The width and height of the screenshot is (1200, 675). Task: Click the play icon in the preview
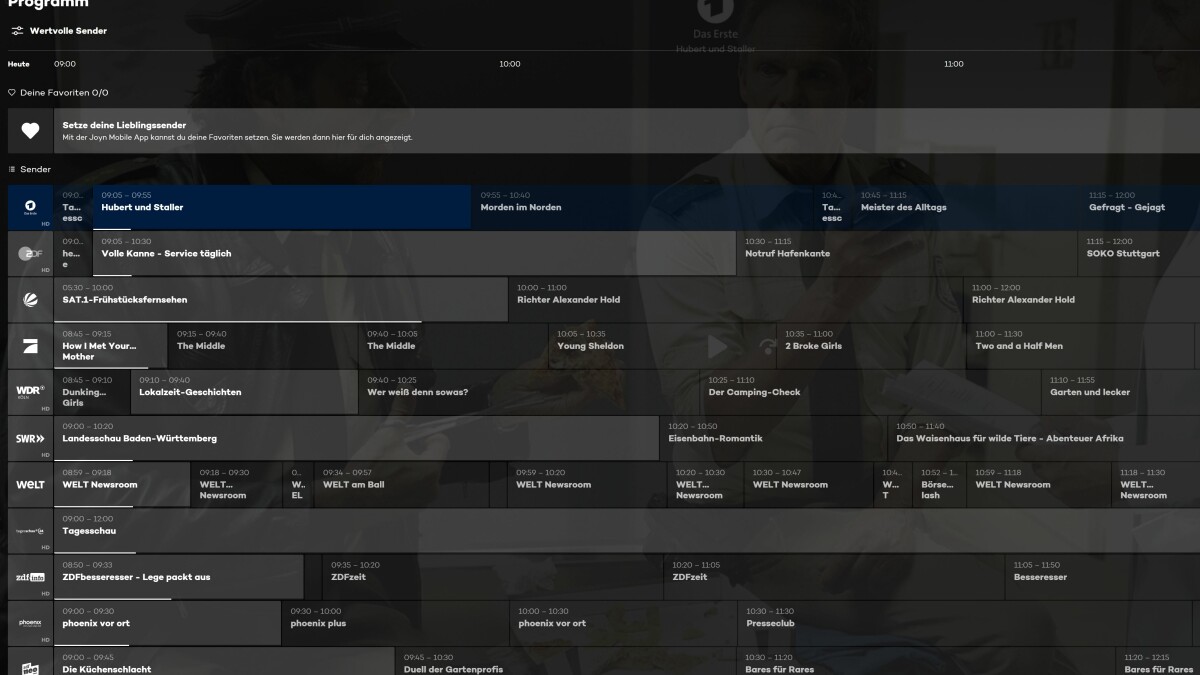[717, 346]
